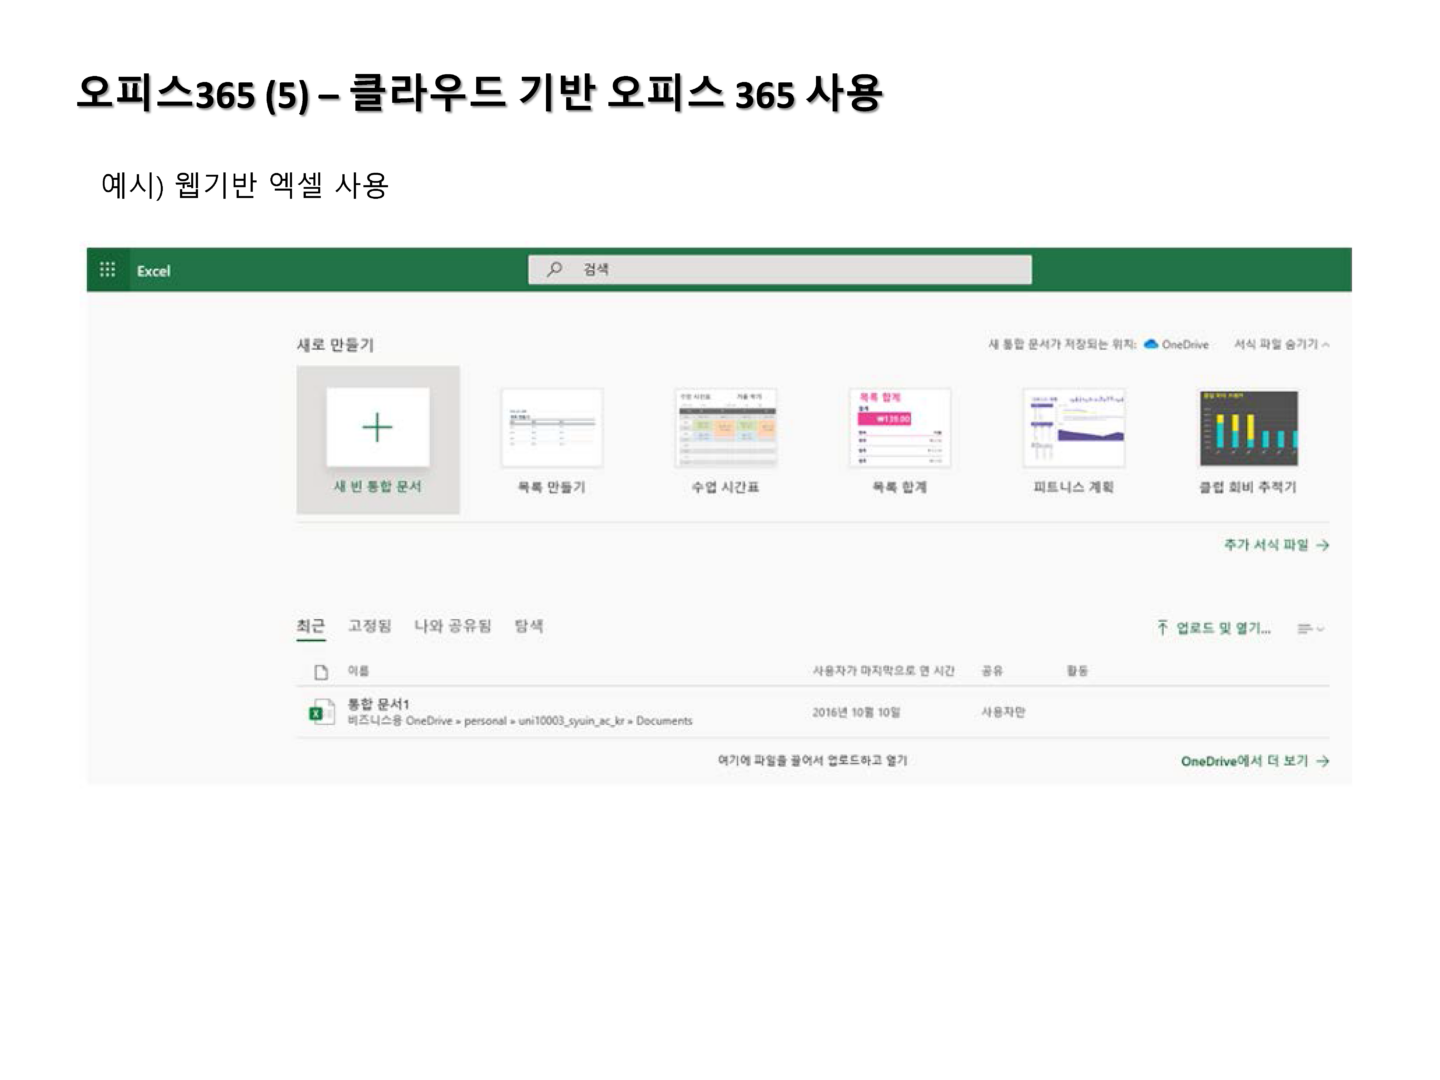Click the upload arrow icon
The width and height of the screenshot is (1440, 1080).
click(1162, 628)
